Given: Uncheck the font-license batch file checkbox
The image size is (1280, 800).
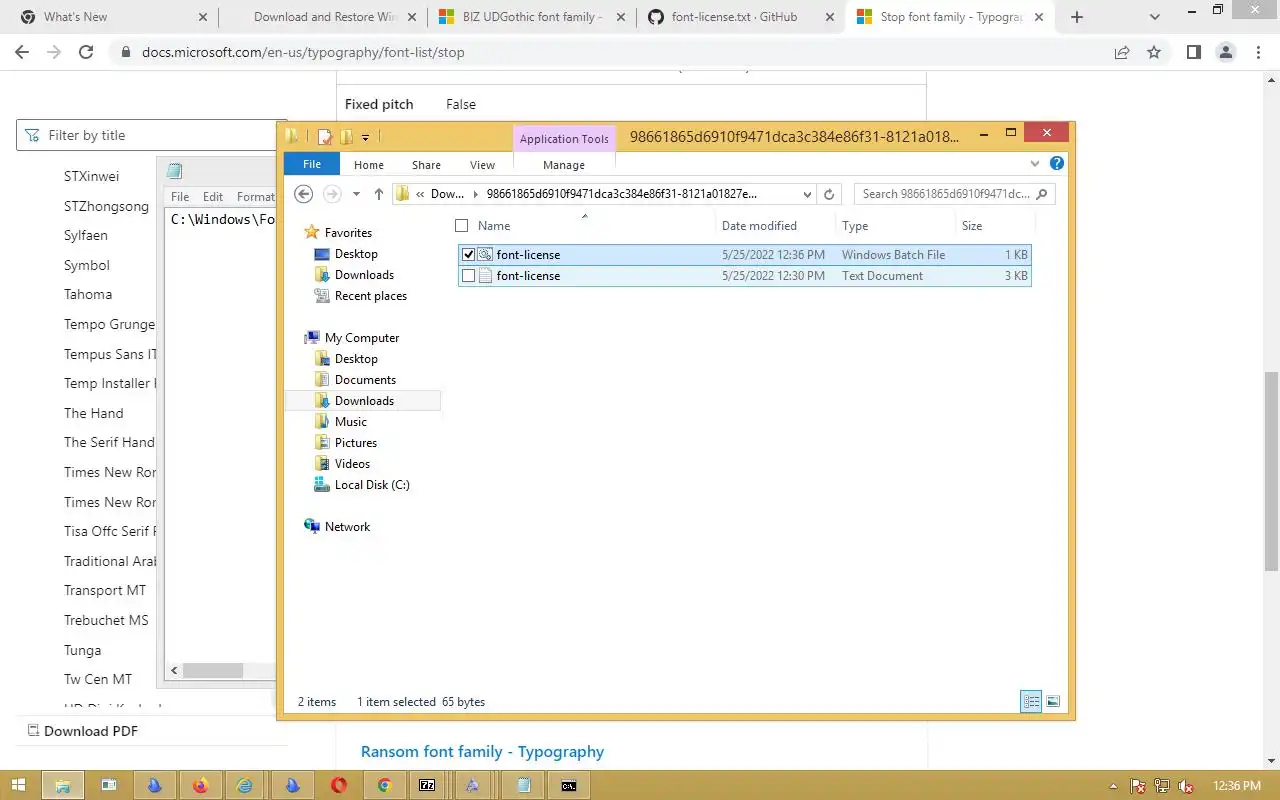Looking at the screenshot, I should point(468,255).
